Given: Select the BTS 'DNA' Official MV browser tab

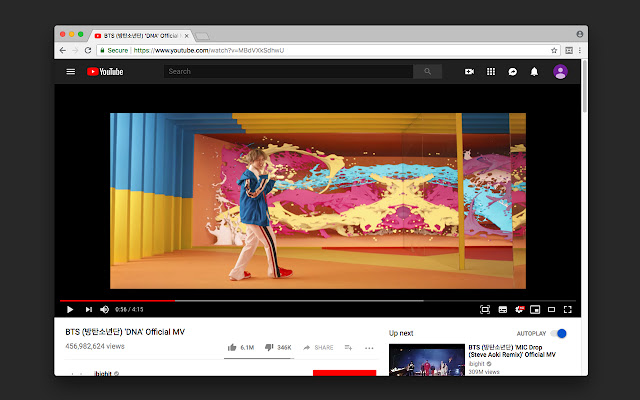Looking at the screenshot, I should pyautogui.click(x=140, y=35).
